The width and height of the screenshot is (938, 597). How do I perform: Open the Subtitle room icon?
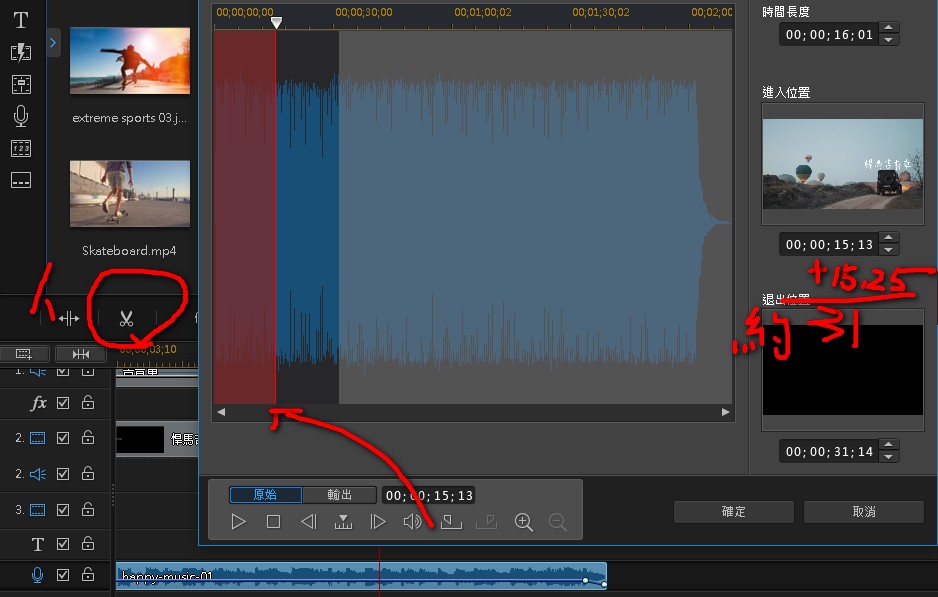click(21, 180)
